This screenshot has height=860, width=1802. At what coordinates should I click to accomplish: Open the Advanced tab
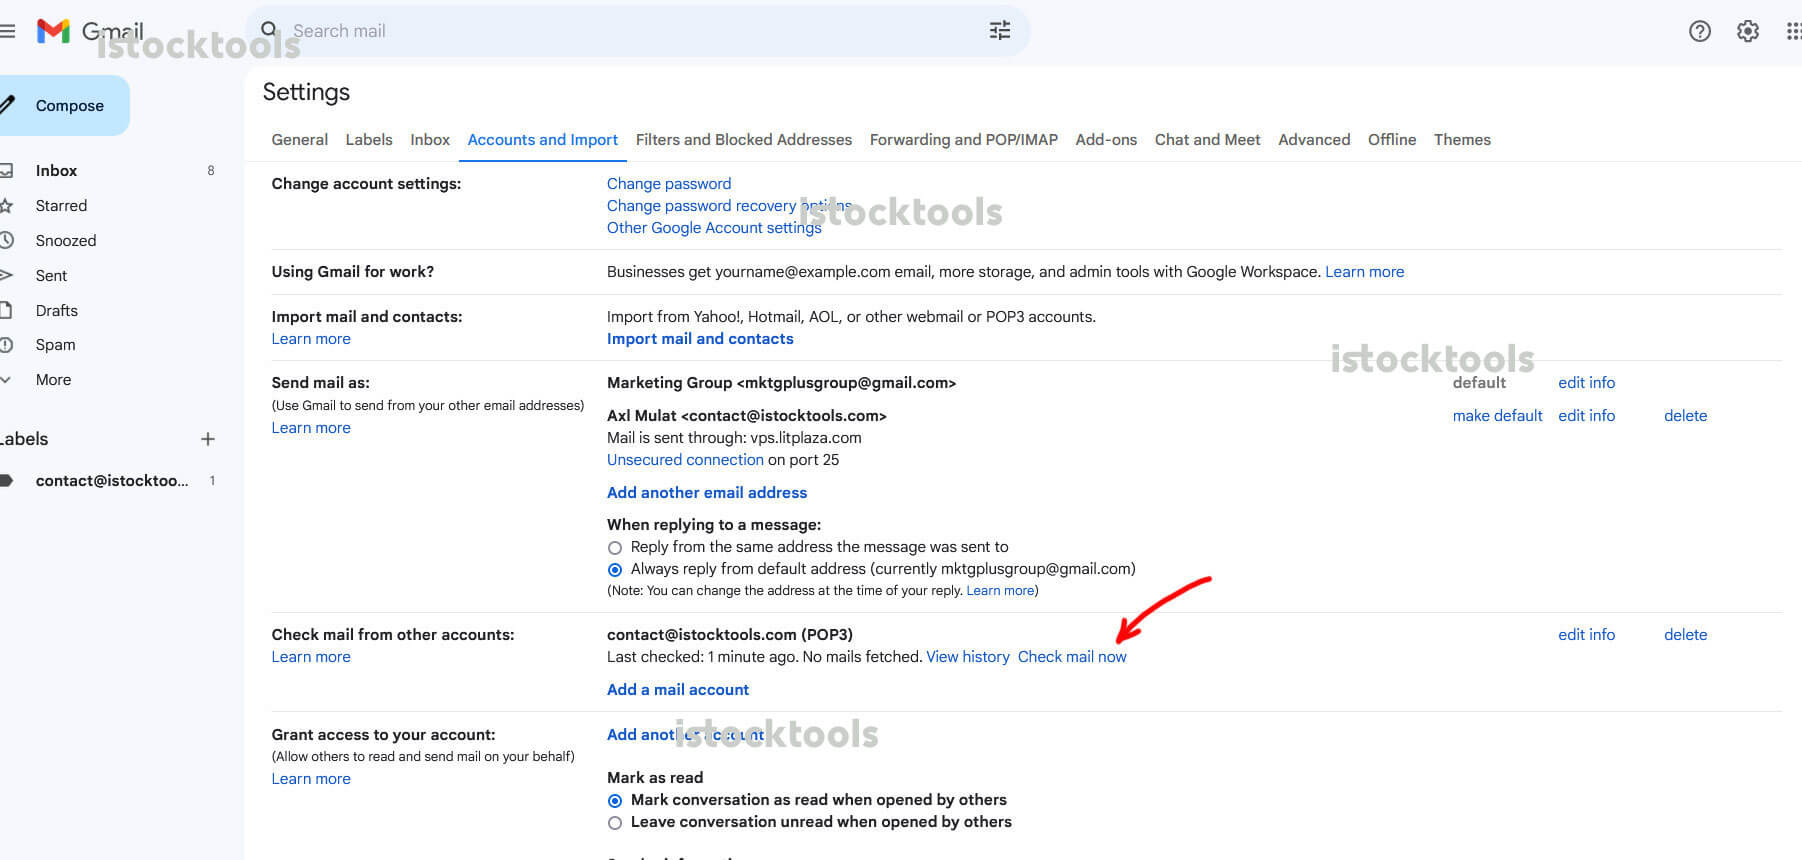[x=1314, y=140]
